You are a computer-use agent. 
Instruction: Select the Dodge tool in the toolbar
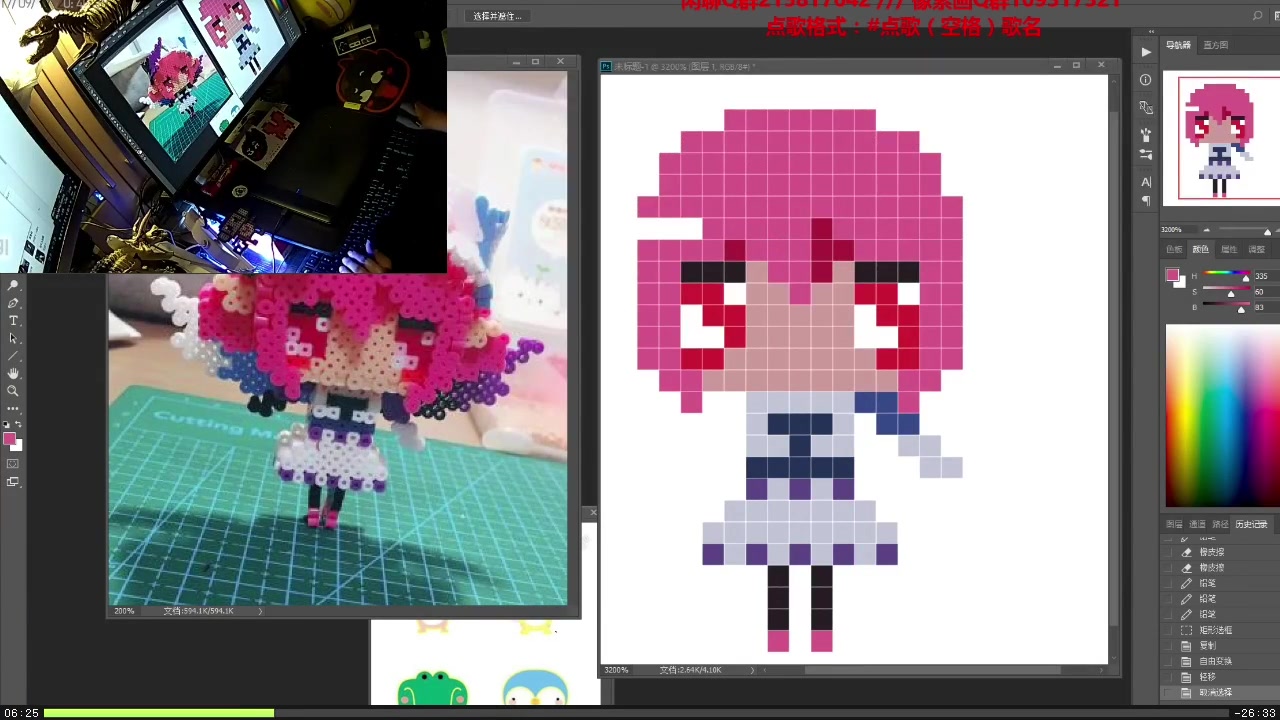click(x=13, y=286)
